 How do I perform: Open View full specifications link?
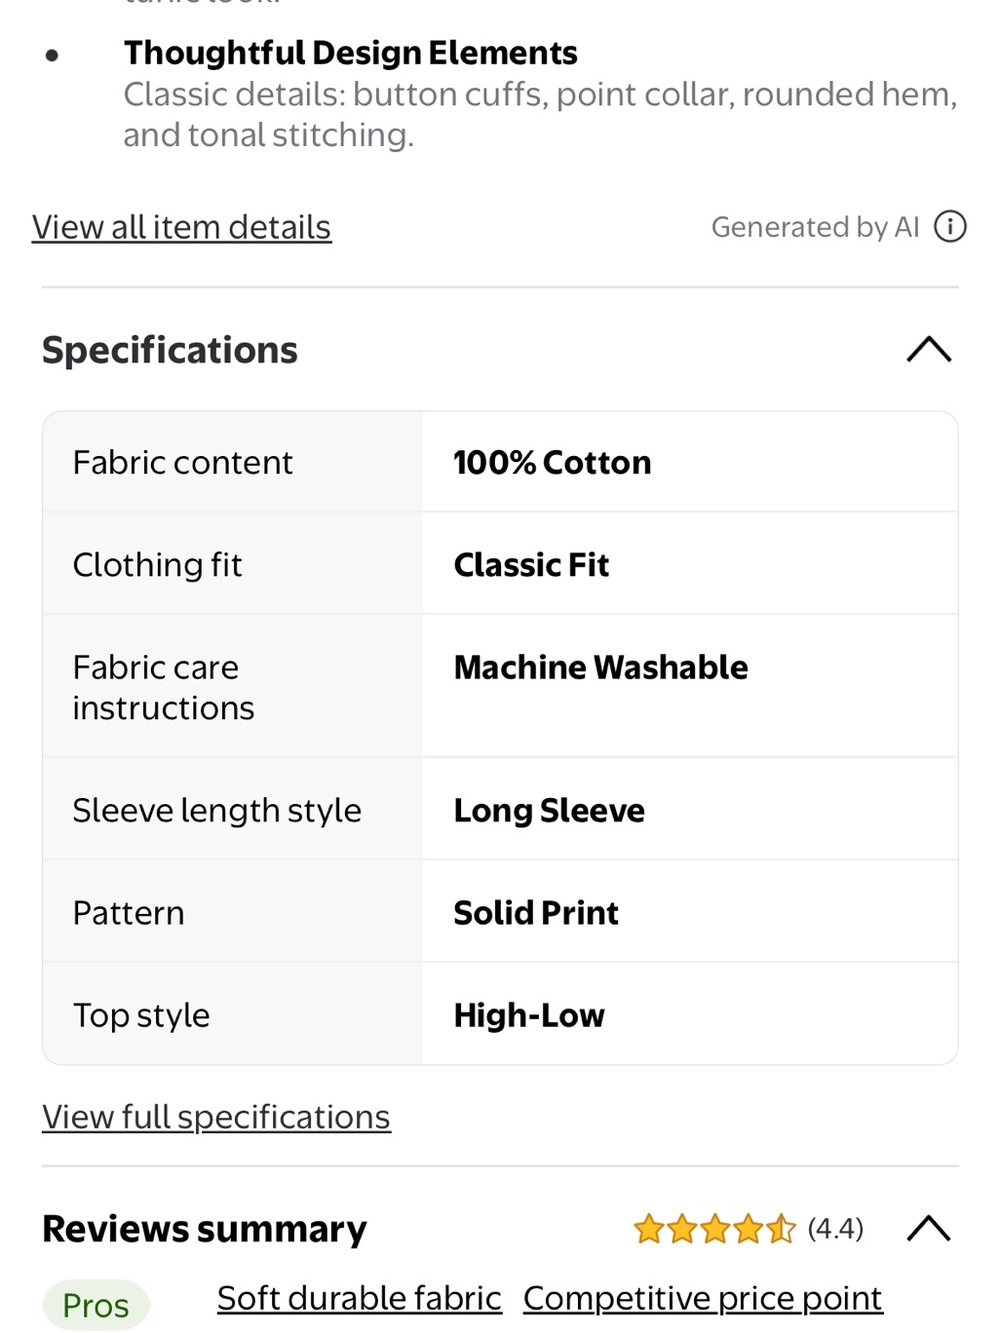[x=216, y=1117]
